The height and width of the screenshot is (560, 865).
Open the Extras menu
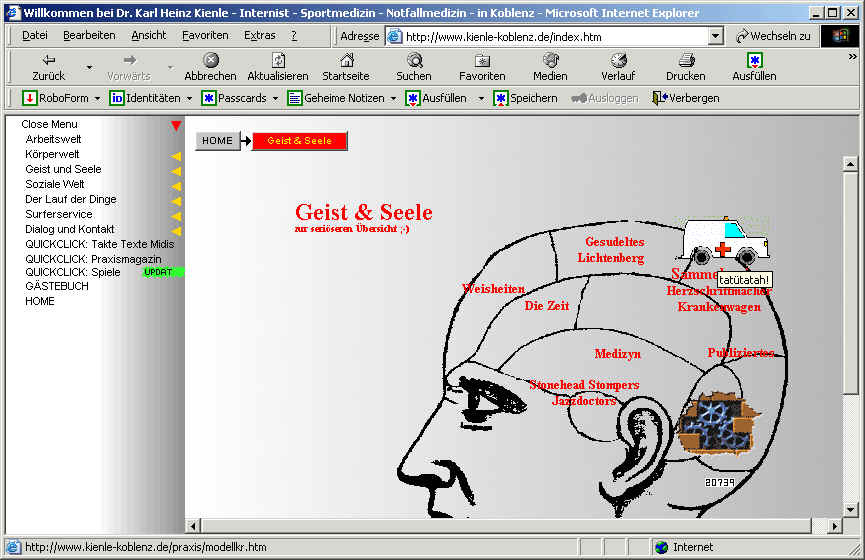tap(259, 35)
